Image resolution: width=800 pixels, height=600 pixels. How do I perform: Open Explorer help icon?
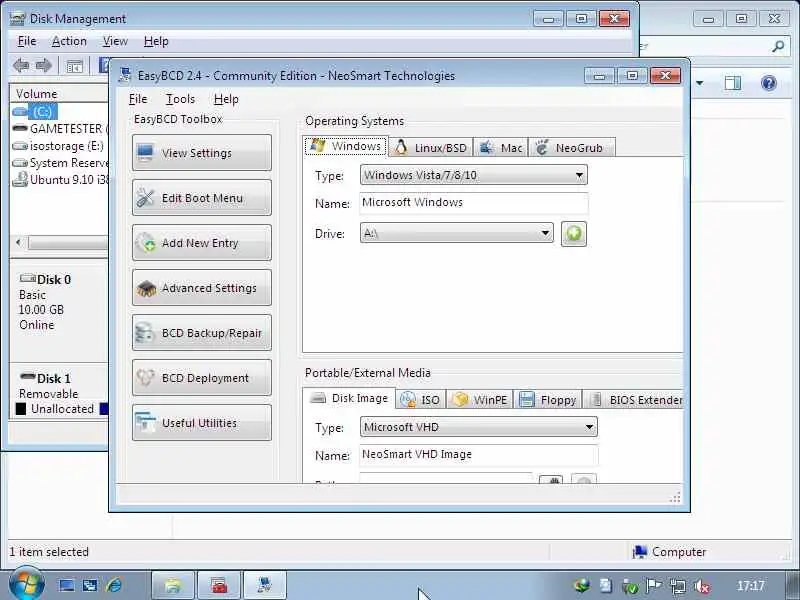(x=768, y=83)
